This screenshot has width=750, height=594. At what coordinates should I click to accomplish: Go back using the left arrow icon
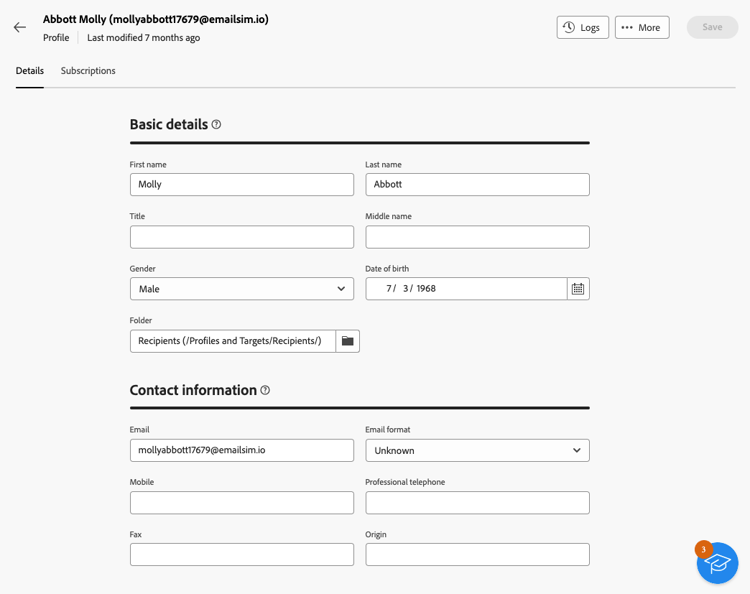point(20,27)
